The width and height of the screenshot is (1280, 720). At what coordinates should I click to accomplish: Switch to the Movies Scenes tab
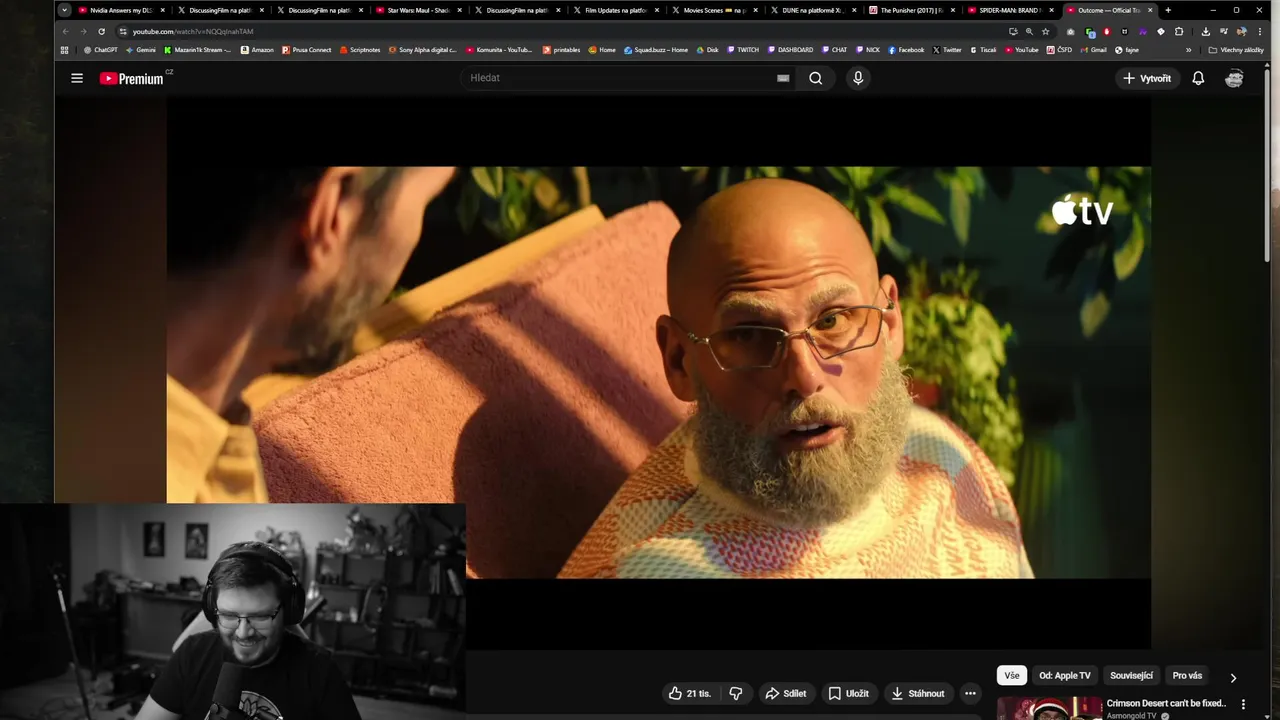(714, 10)
